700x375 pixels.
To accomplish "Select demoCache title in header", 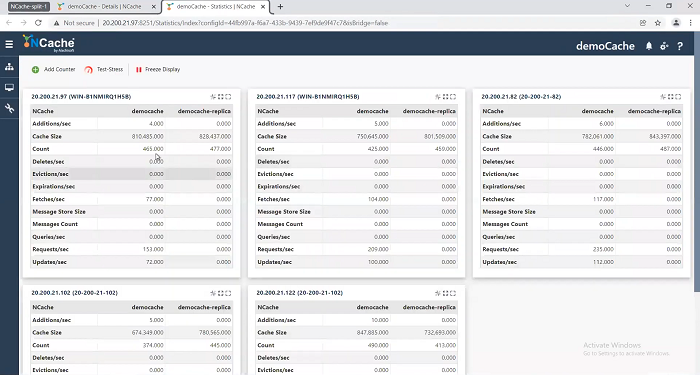I will [x=605, y=46].
